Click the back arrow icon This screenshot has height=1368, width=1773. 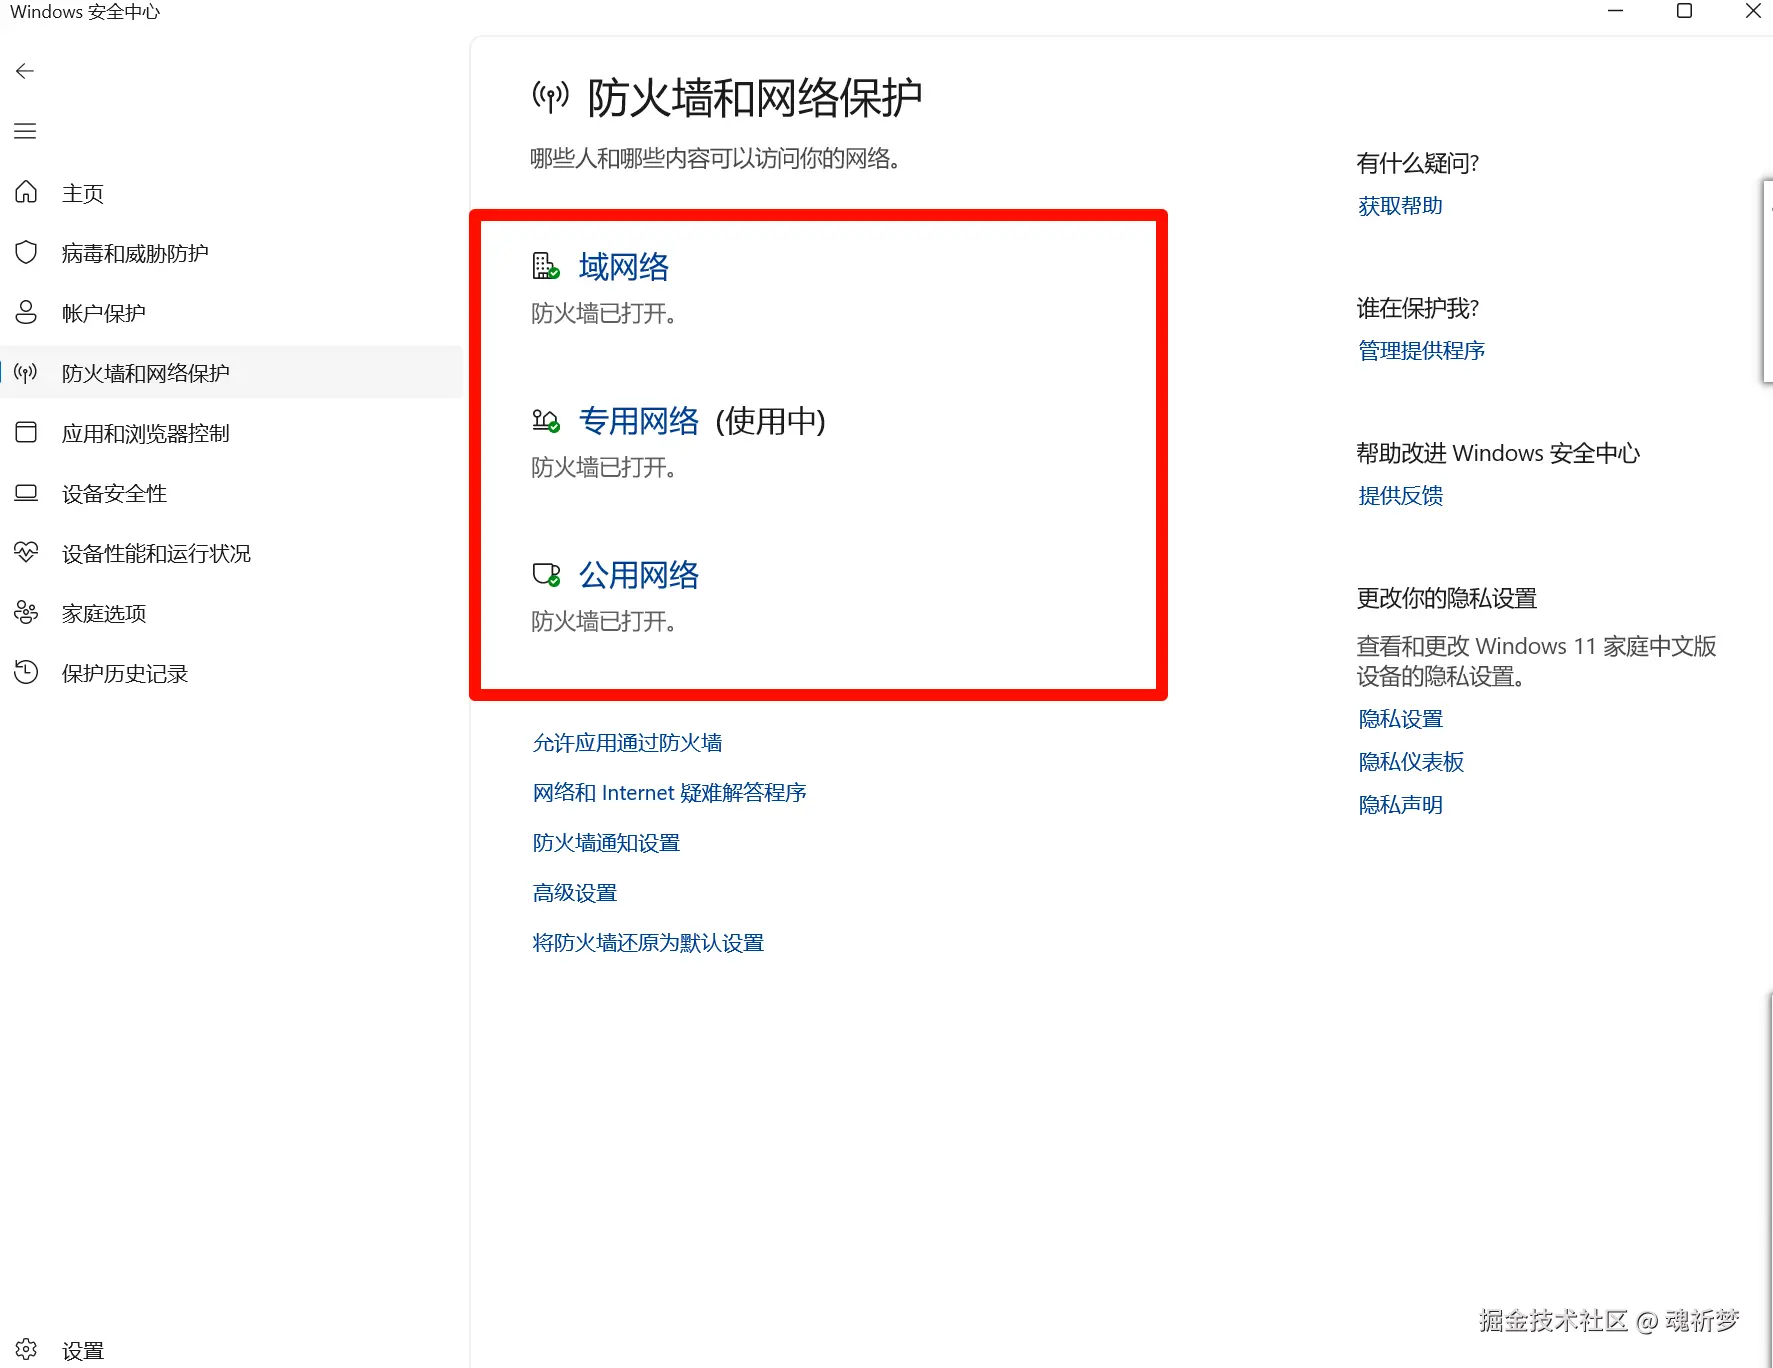pos(25,71)
